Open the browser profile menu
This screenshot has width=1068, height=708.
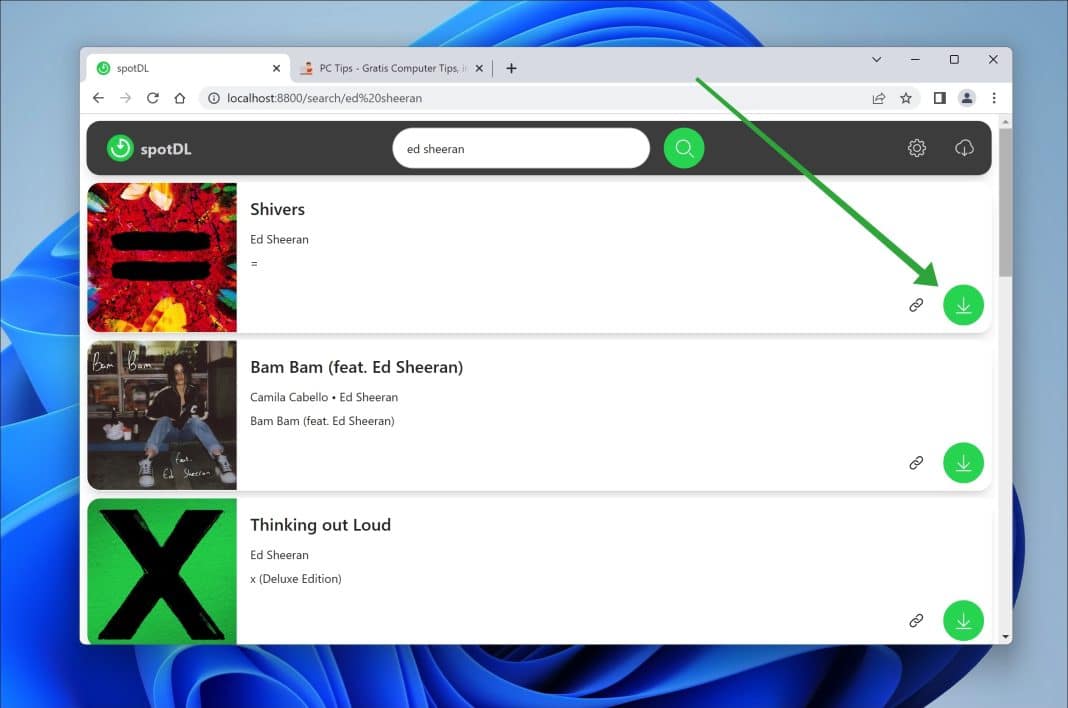[966, 98]
